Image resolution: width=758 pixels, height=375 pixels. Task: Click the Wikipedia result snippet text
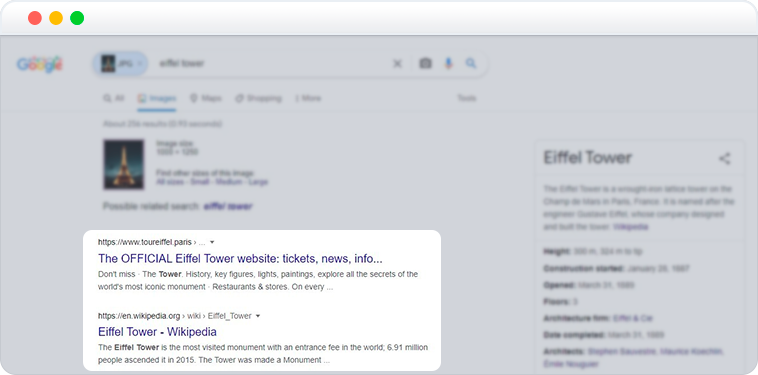pos(263,354)
